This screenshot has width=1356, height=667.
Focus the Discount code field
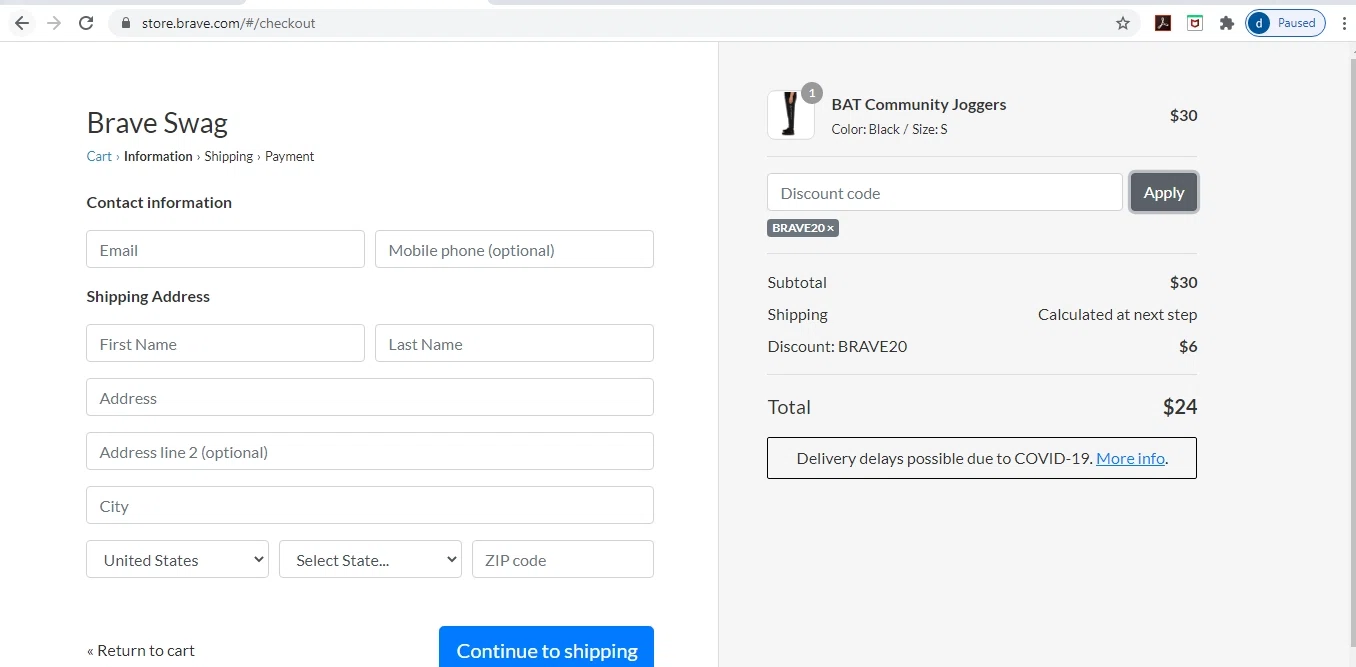pos(945,192)
